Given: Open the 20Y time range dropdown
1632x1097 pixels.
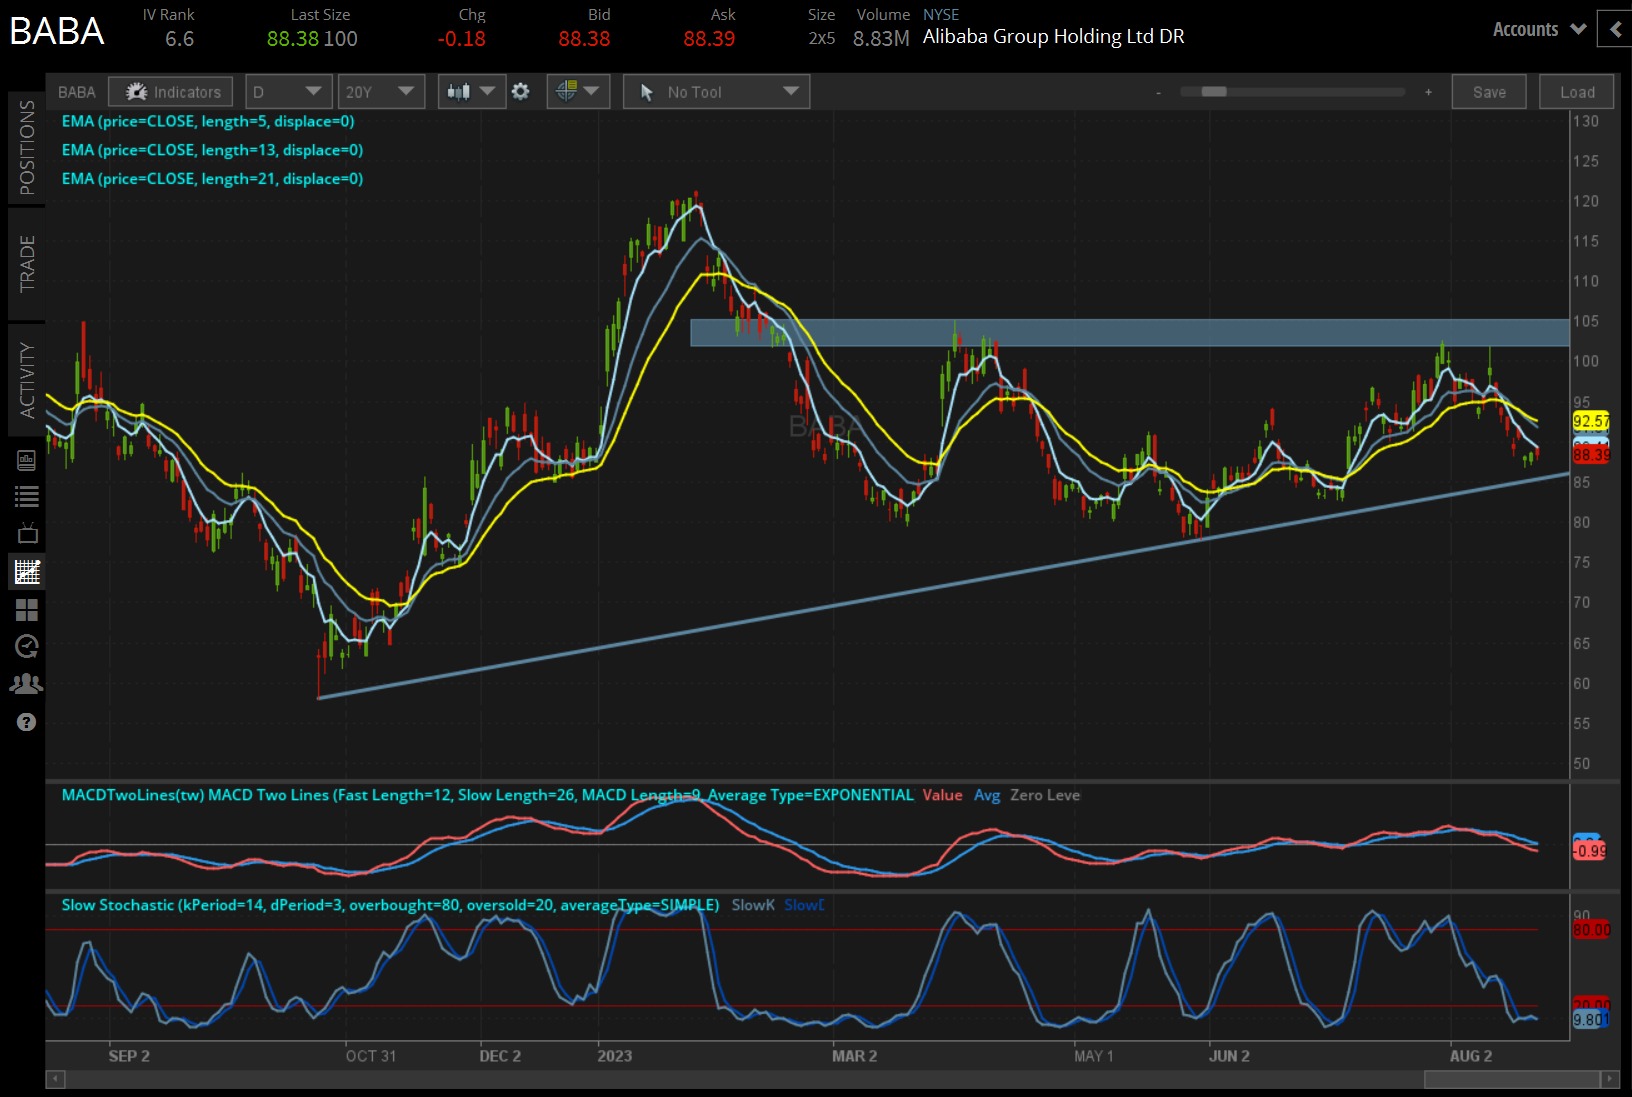Looking at the screenshot, I should pos(380,92).
